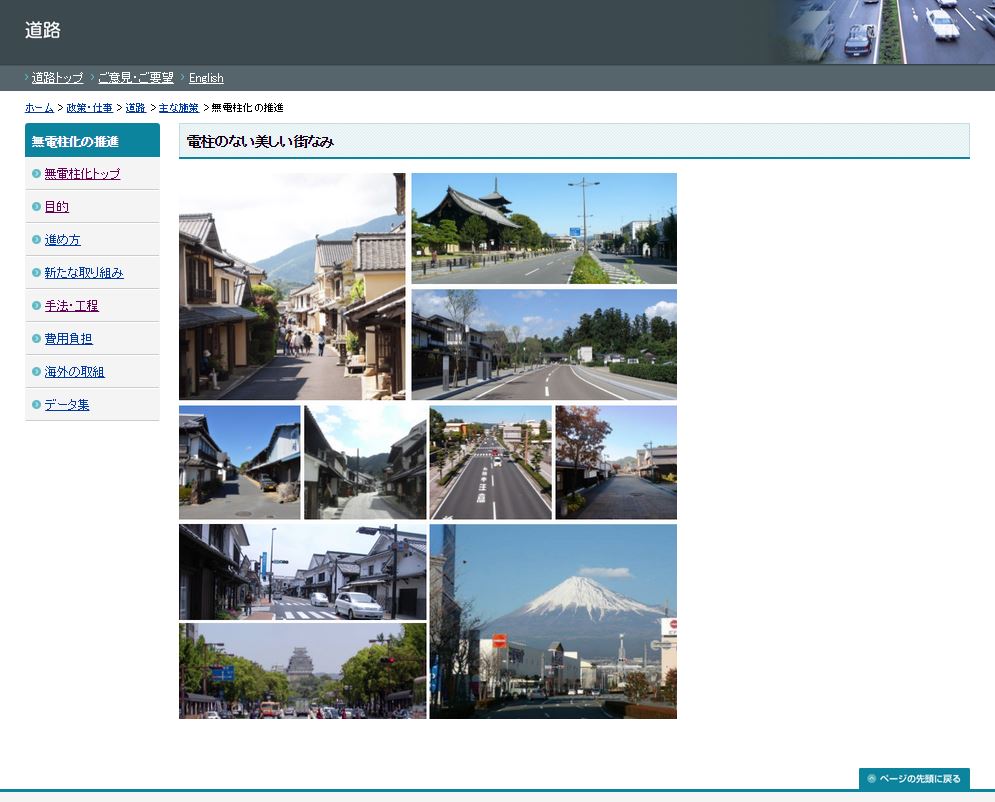Screen dimensions: 995x802
Task: Select 費用負担 in the sidebar
Action: (68, 339)
